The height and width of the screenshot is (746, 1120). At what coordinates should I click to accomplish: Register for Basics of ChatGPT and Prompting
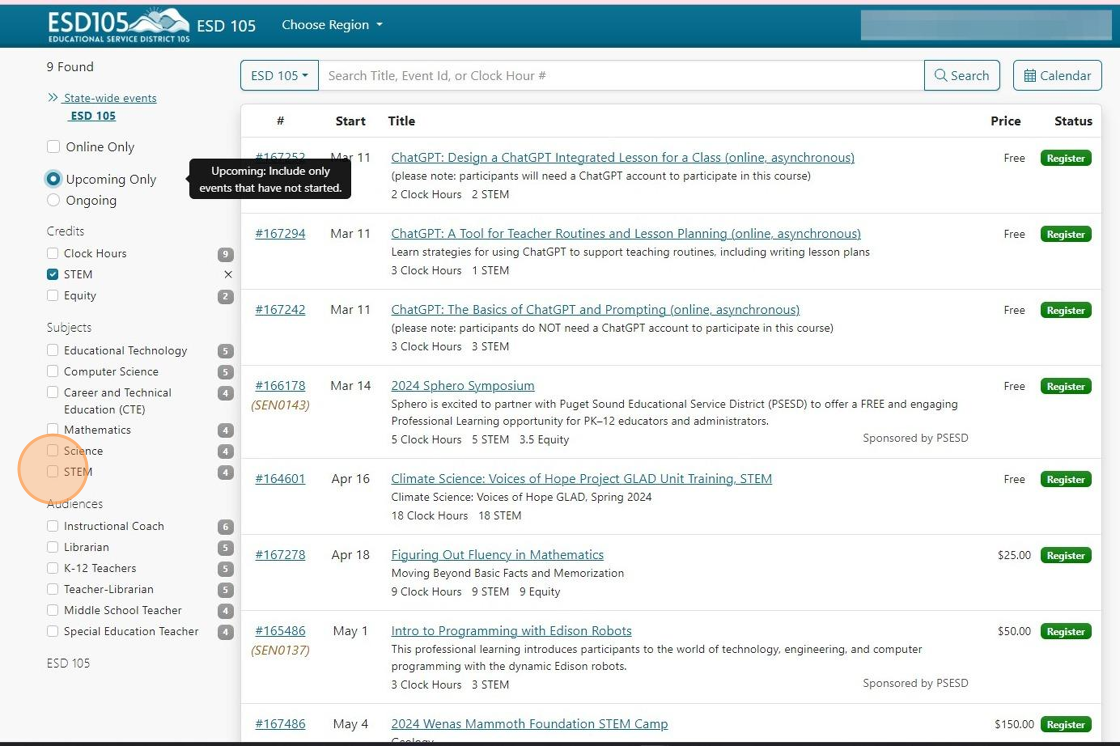[x=1066, y=310]
